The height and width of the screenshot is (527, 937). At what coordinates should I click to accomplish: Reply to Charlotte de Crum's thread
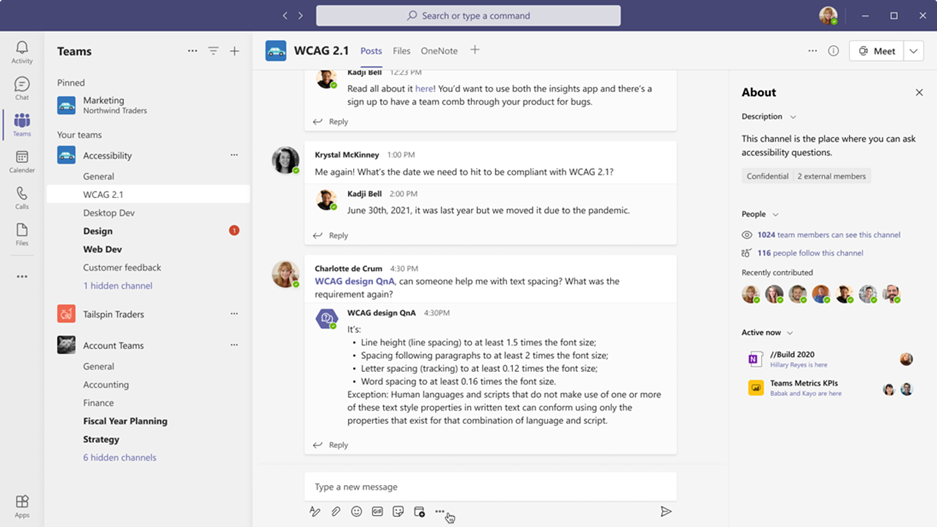[331, 445]
